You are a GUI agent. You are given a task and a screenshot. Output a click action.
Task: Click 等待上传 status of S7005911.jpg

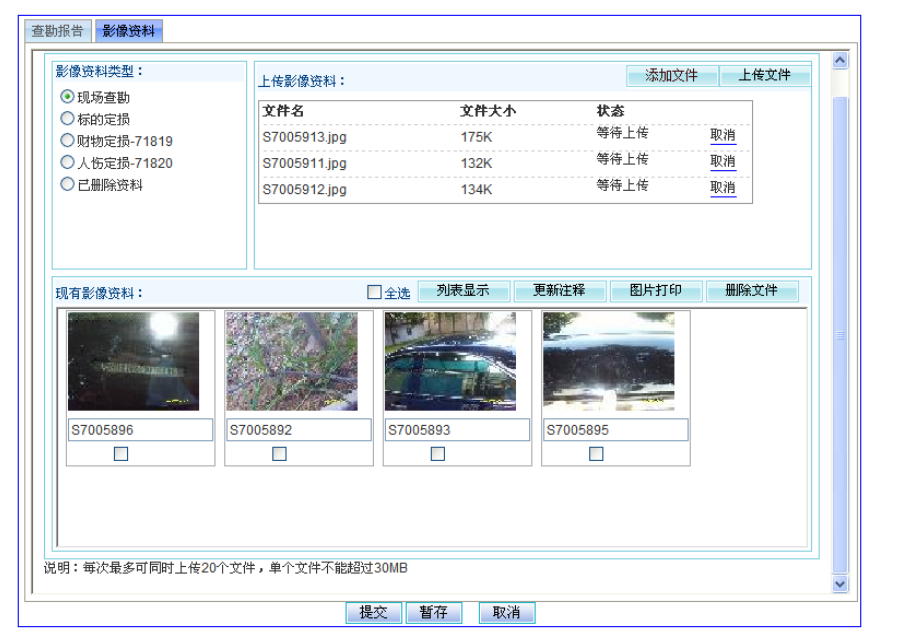pos(622,159)
